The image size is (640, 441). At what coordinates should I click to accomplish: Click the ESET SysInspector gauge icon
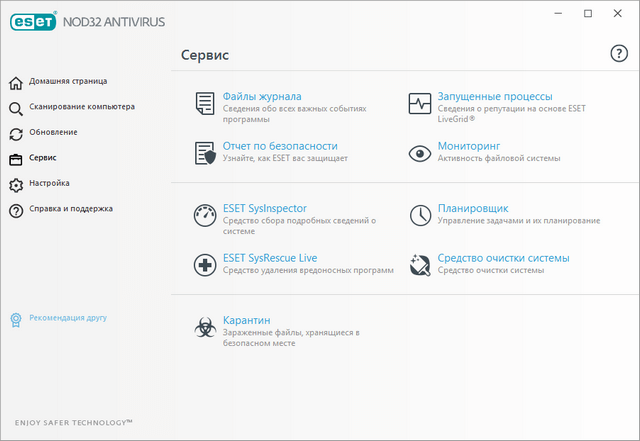(x=205, y=214)
